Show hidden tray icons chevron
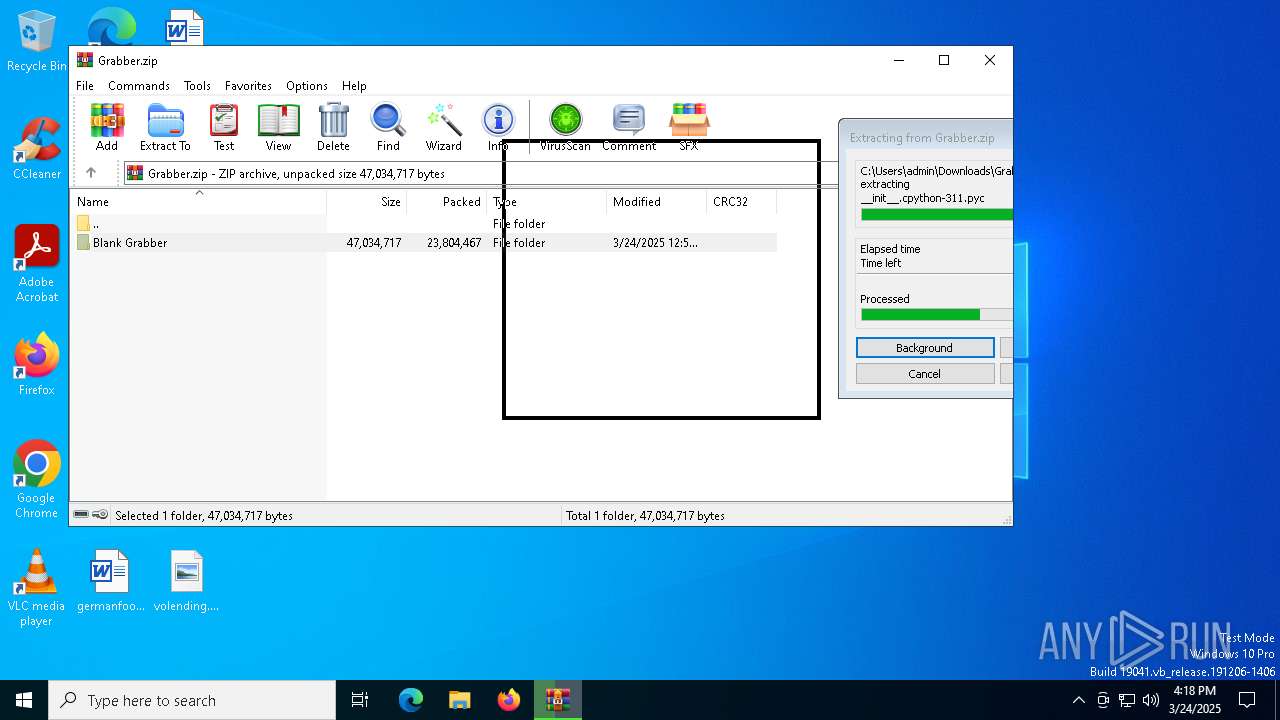1280x720 pixels. pos(1079,700)
